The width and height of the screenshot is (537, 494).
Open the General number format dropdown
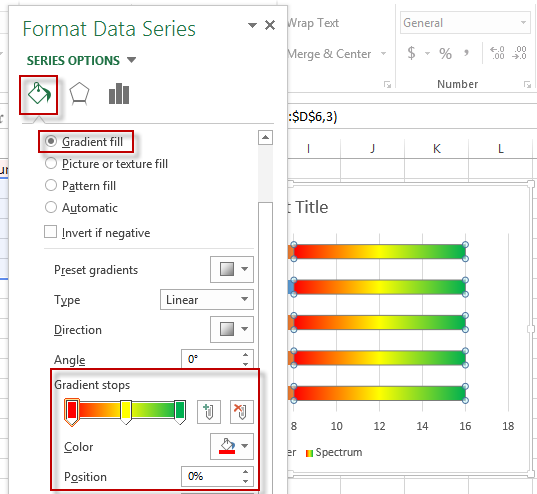(x=465, y=23)
